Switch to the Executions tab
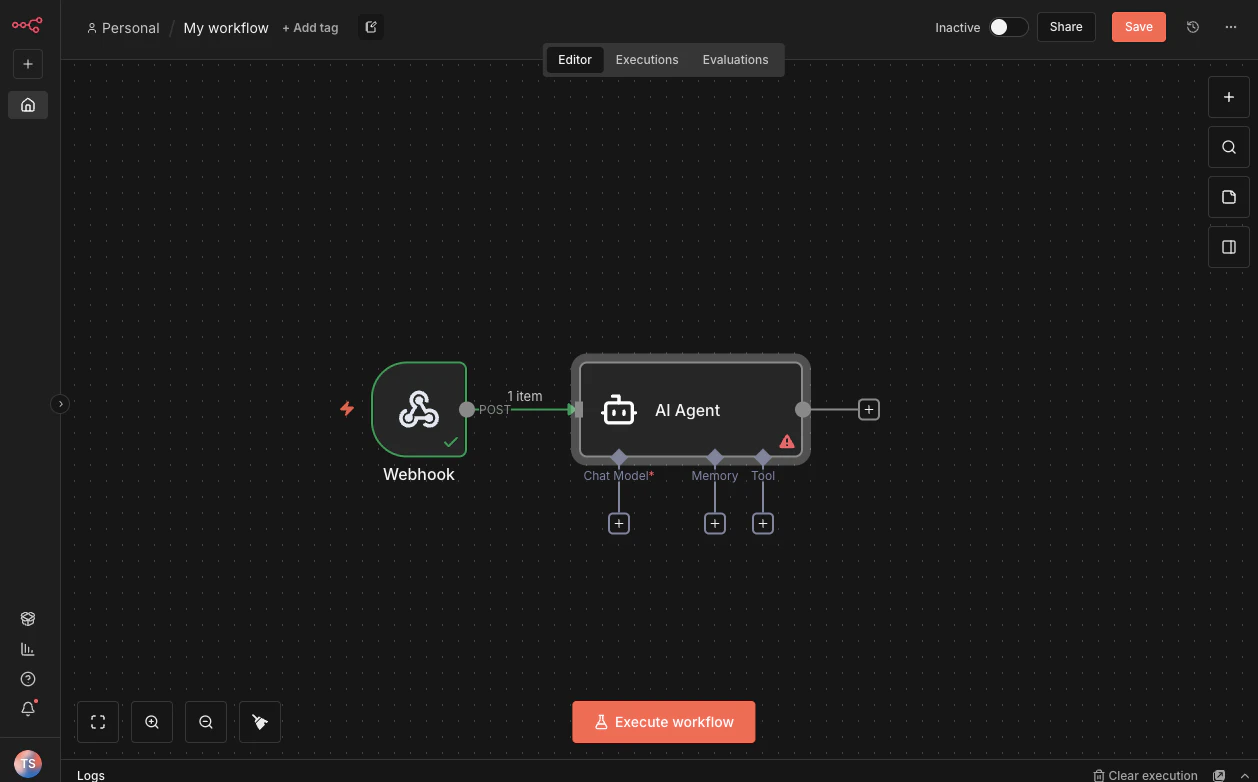 (647, 60)
